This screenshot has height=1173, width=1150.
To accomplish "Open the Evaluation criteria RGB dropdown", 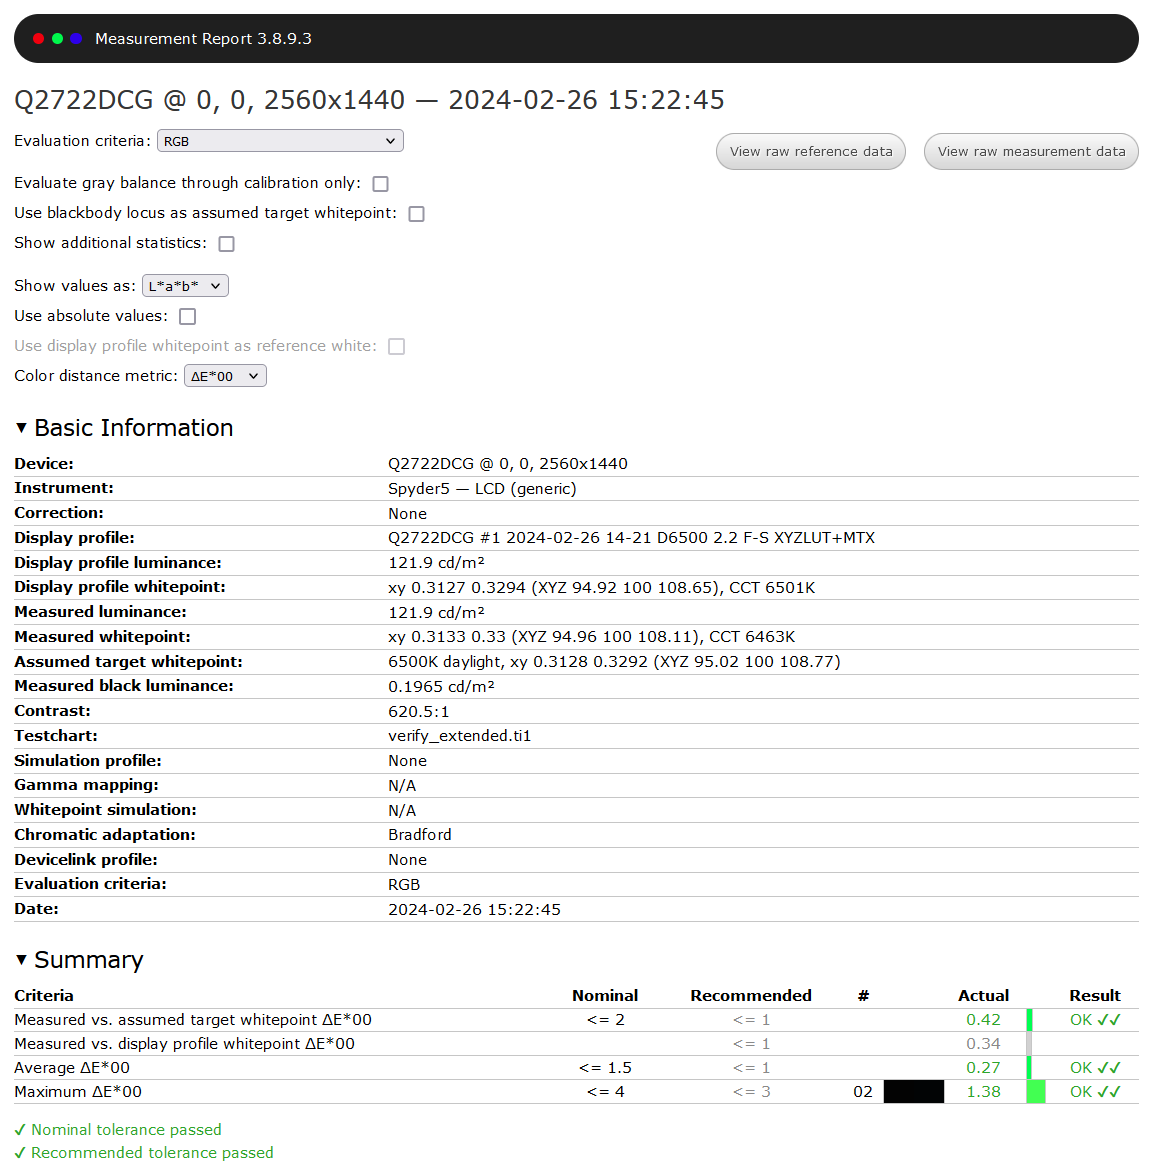I will pyautogui.click(x=280, y=141).
